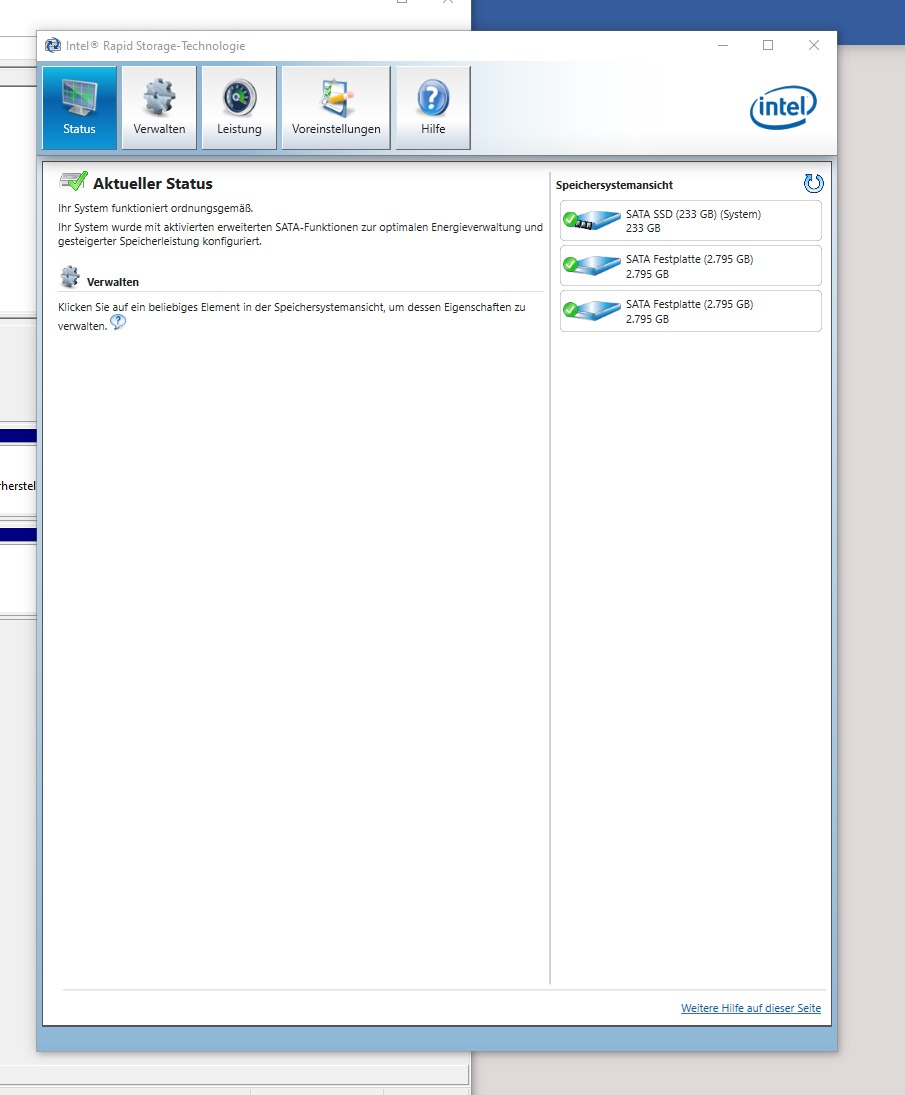Open the Status tab
905x1095 pixels.
pos(79,108)
